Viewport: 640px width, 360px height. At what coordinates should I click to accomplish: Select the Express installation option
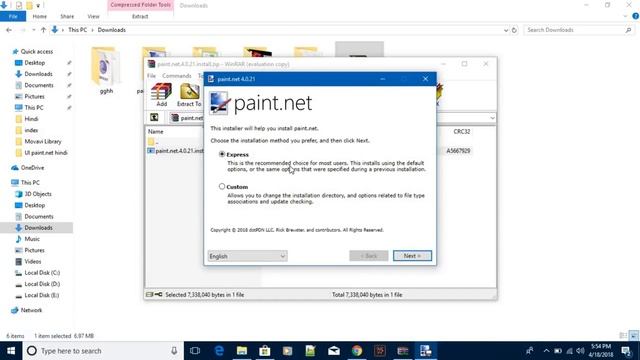222,154
